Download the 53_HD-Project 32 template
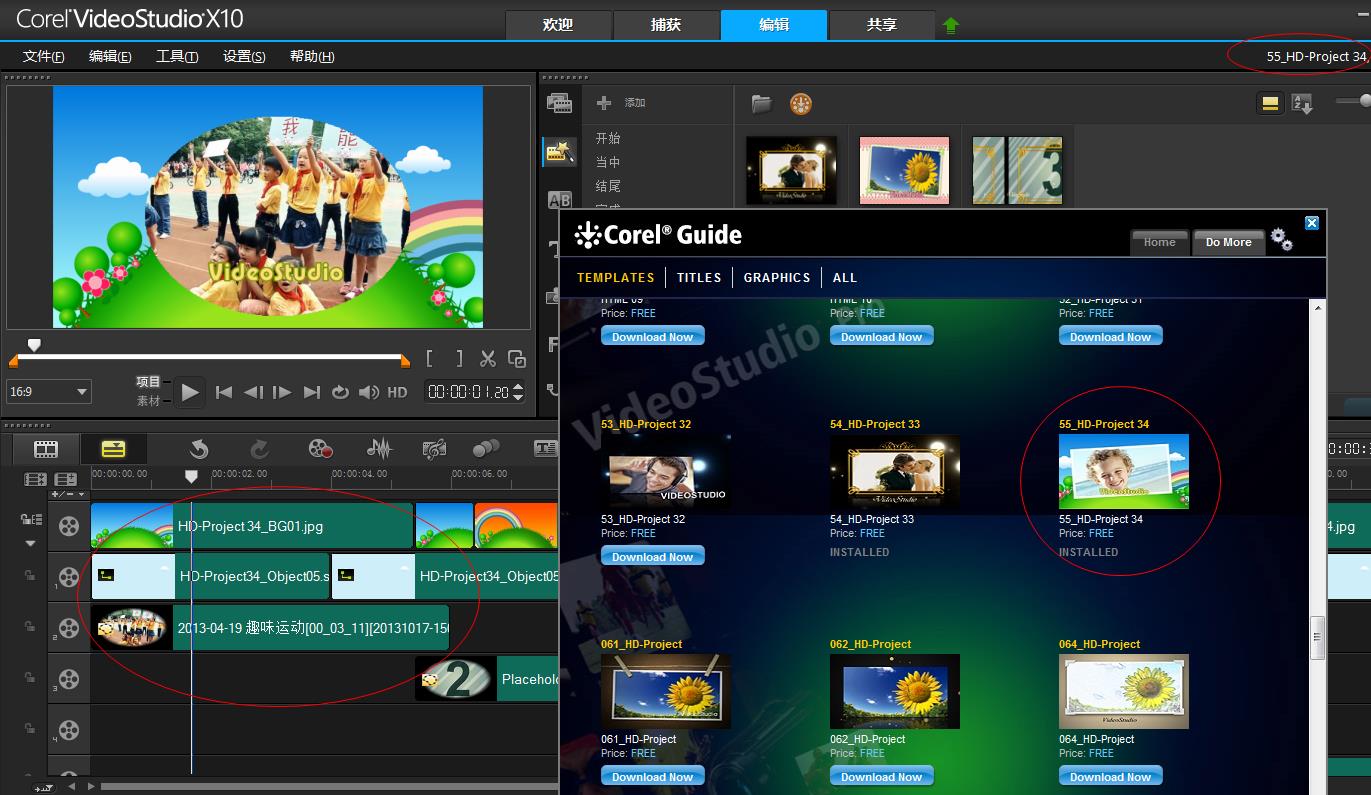The width and height of the screenshot is (1371, 795). pyautogui.click(x=653, y=557)
